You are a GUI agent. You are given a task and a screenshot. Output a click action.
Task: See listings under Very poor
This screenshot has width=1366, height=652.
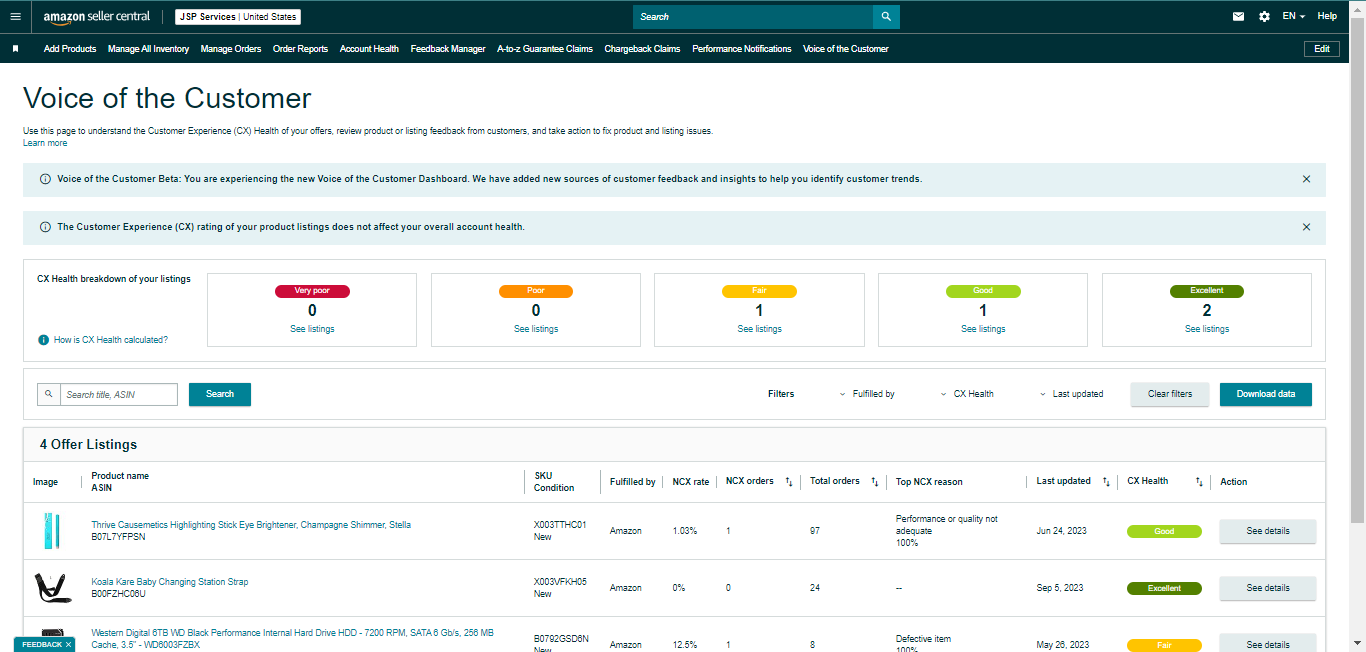click(x=312, y=329)
